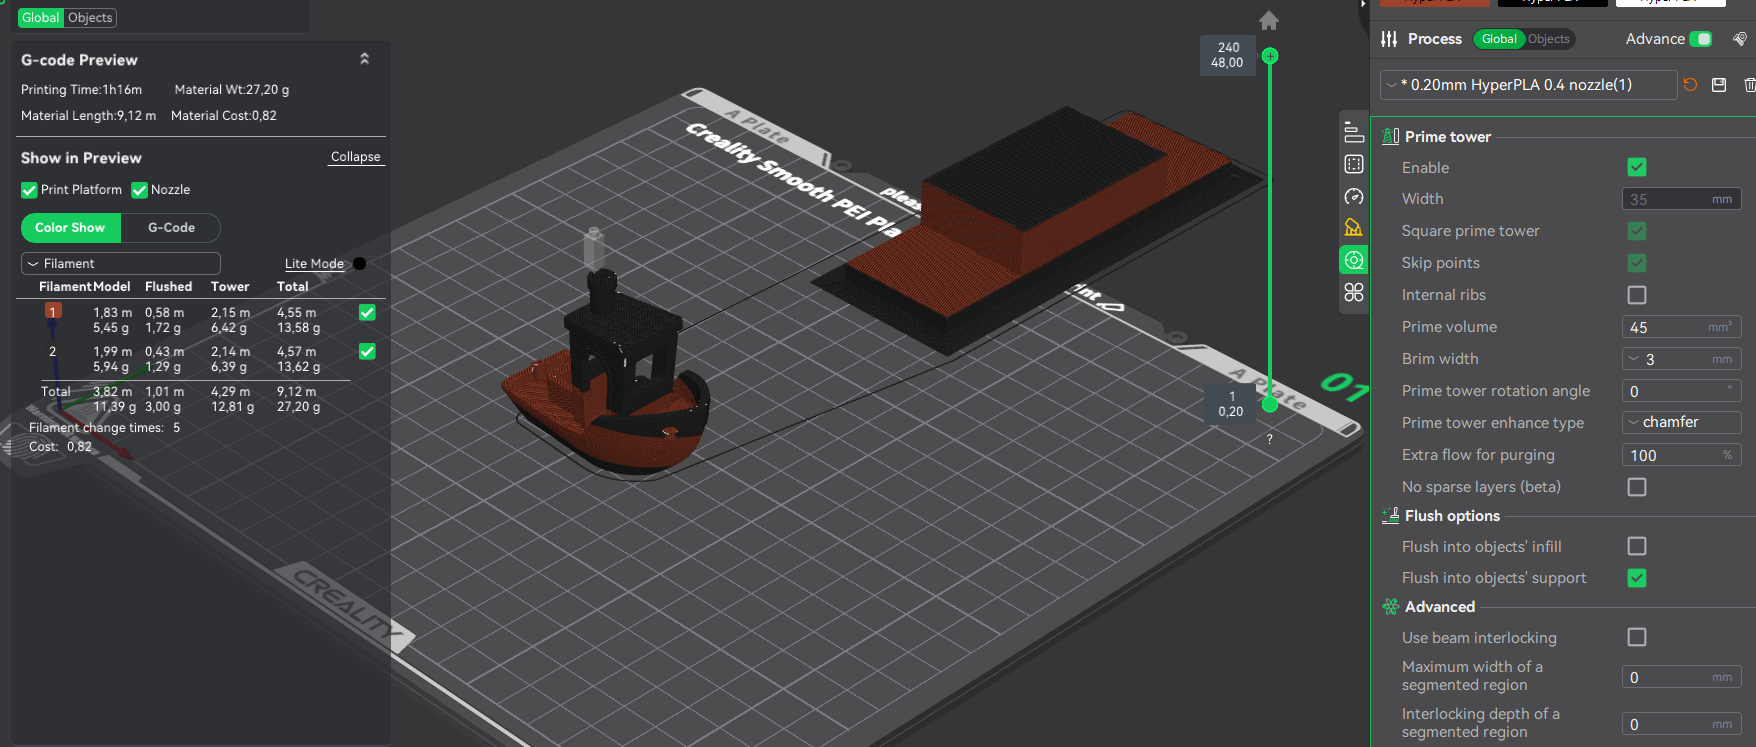
Task: Switch to the G-Code tab
Action: click(171, 228)
